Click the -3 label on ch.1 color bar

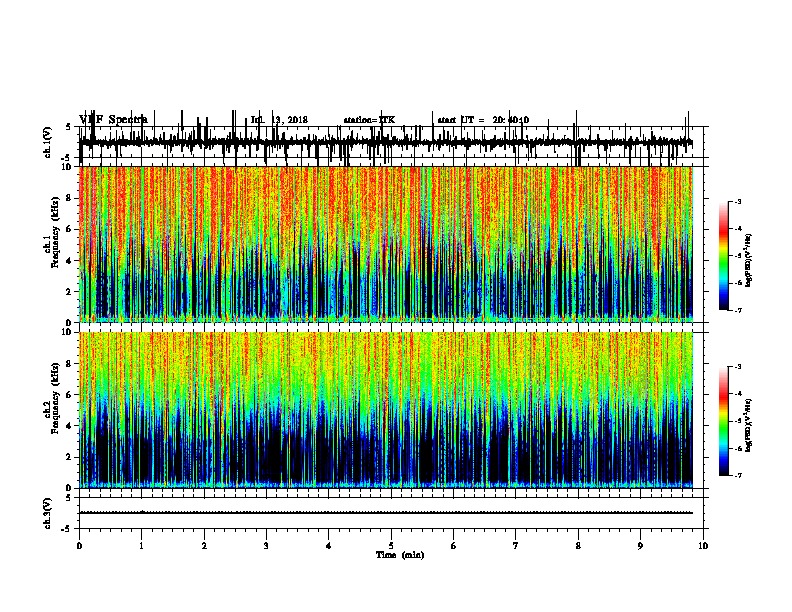pos(738,202)
